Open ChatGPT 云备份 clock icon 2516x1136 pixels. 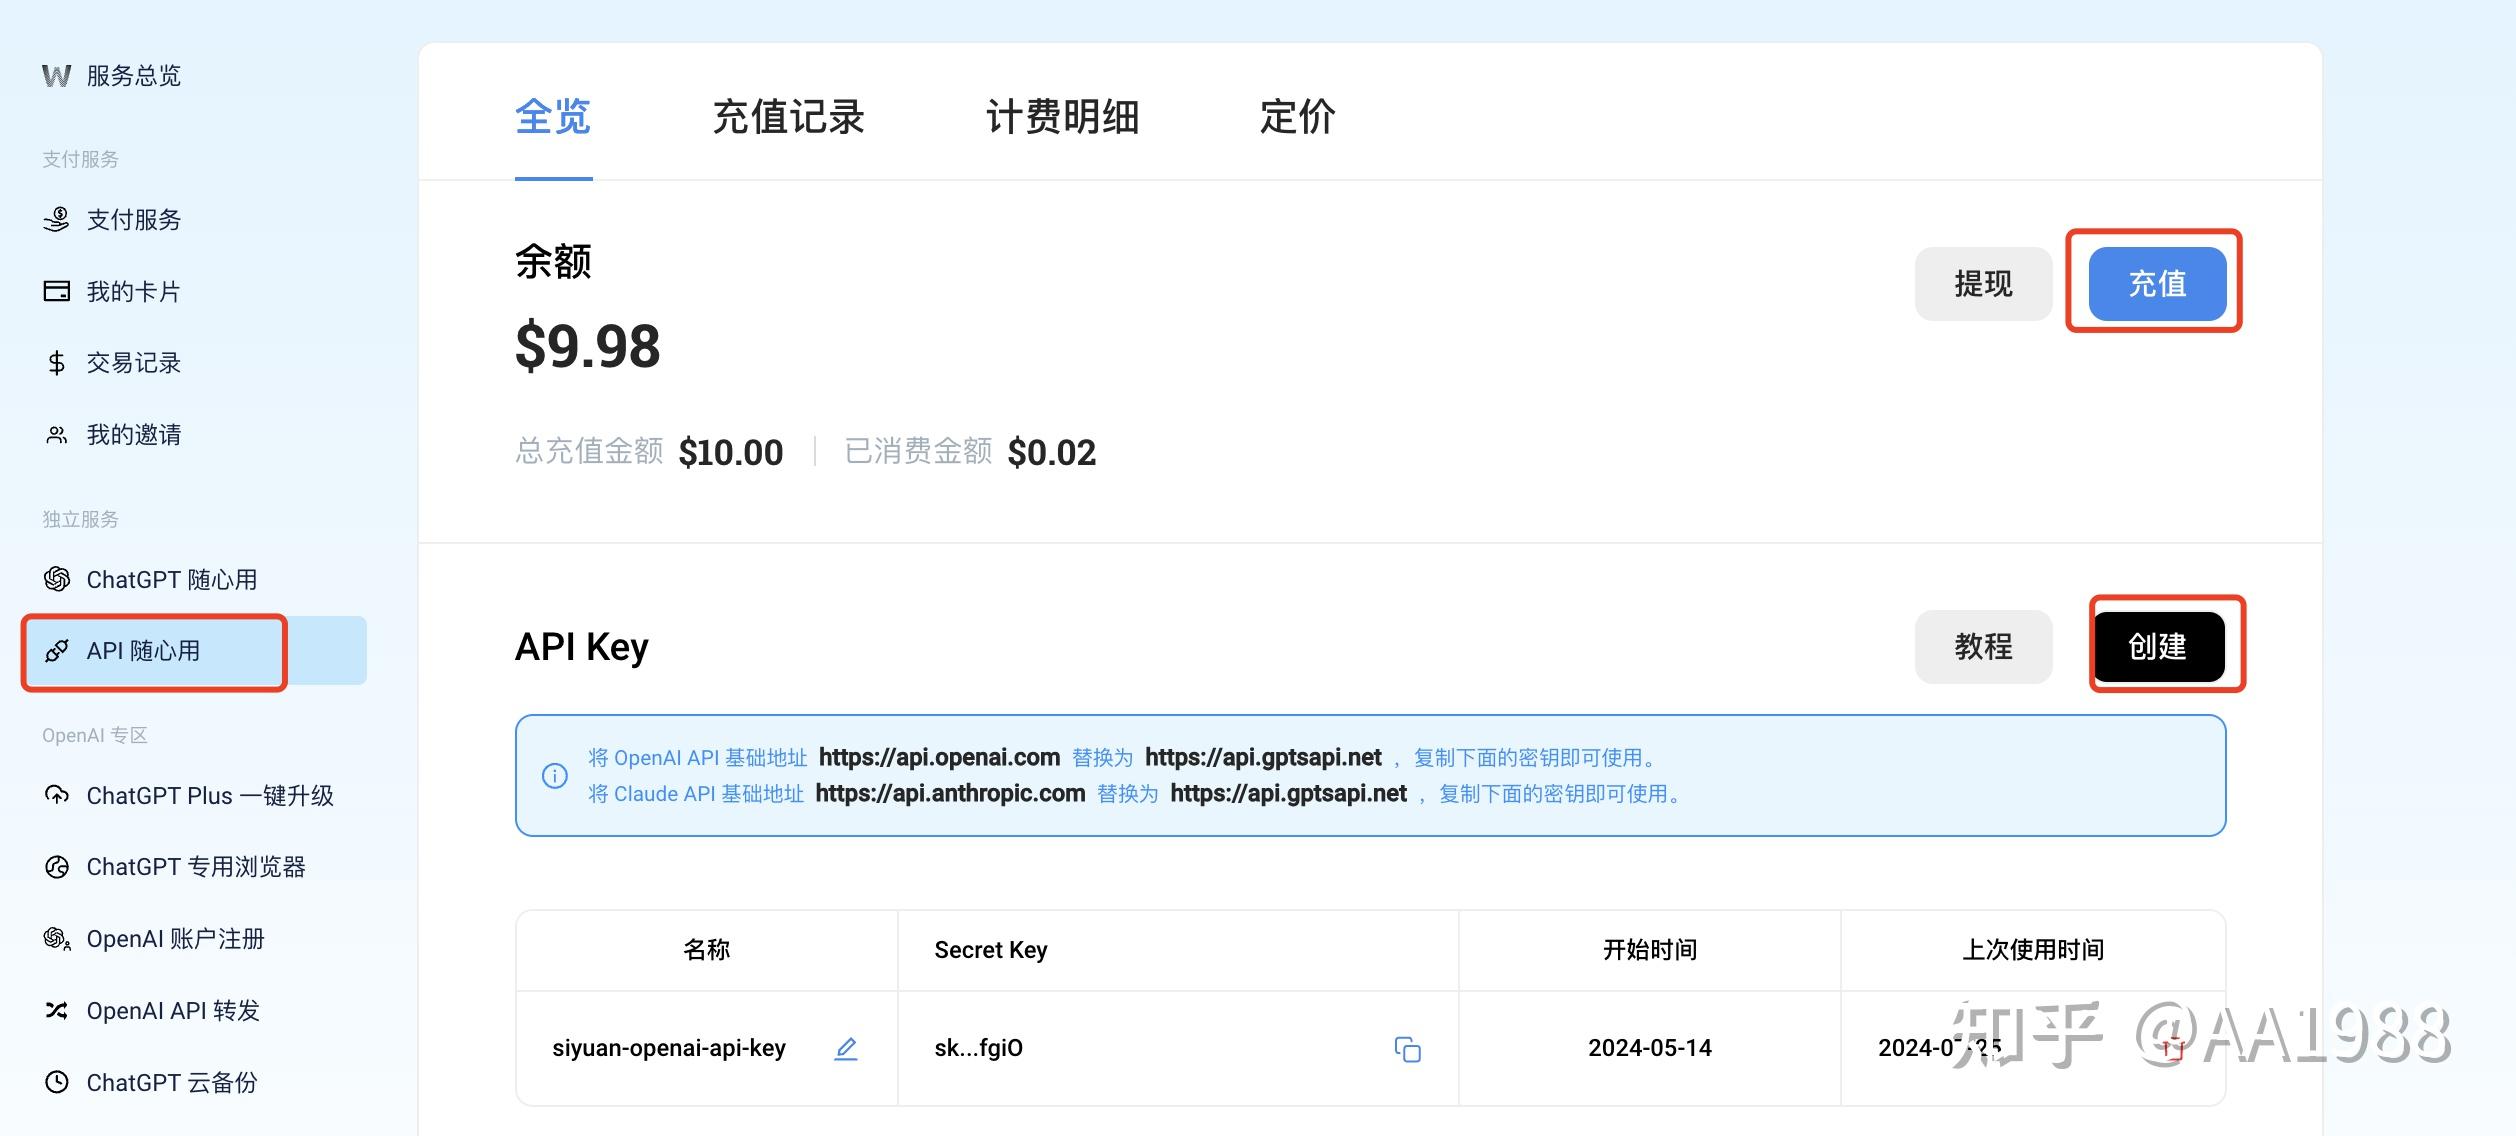[57, 1083]
